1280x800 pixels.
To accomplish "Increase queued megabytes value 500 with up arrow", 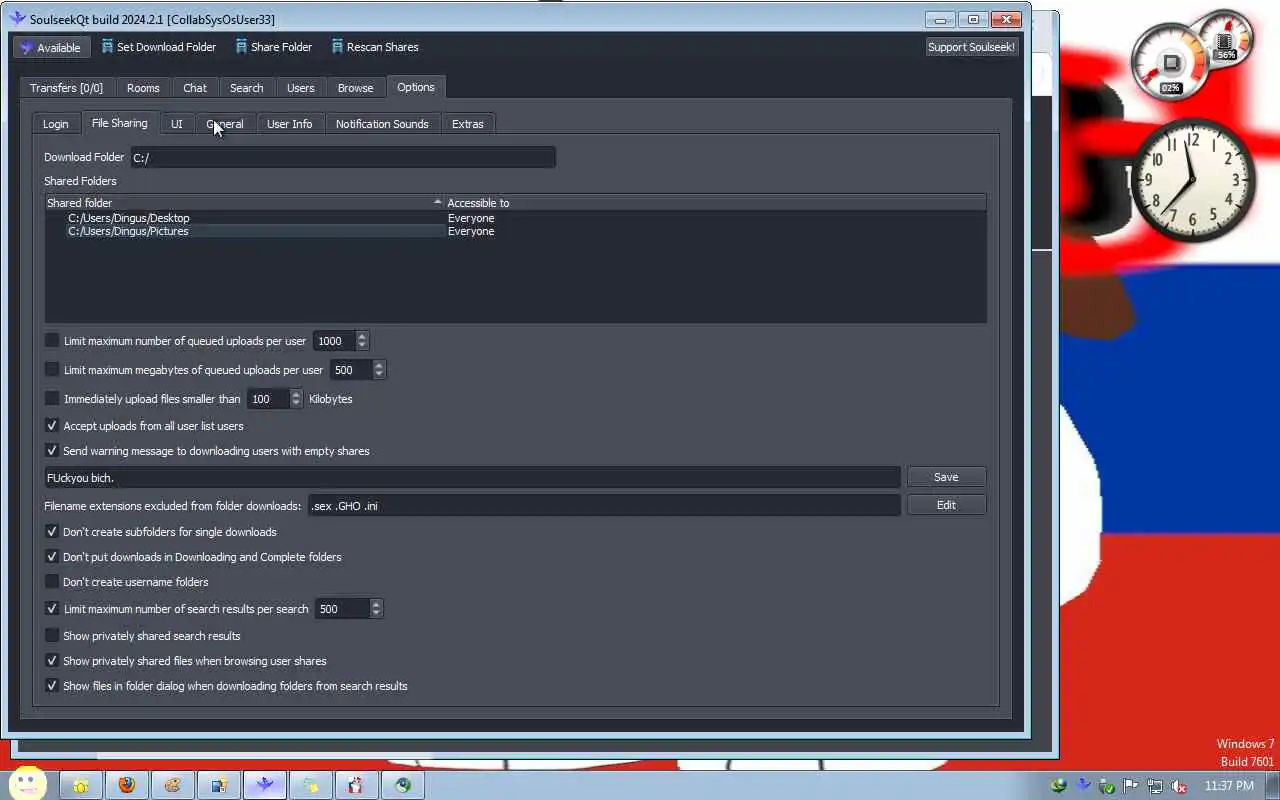I will tap(378, 365).
